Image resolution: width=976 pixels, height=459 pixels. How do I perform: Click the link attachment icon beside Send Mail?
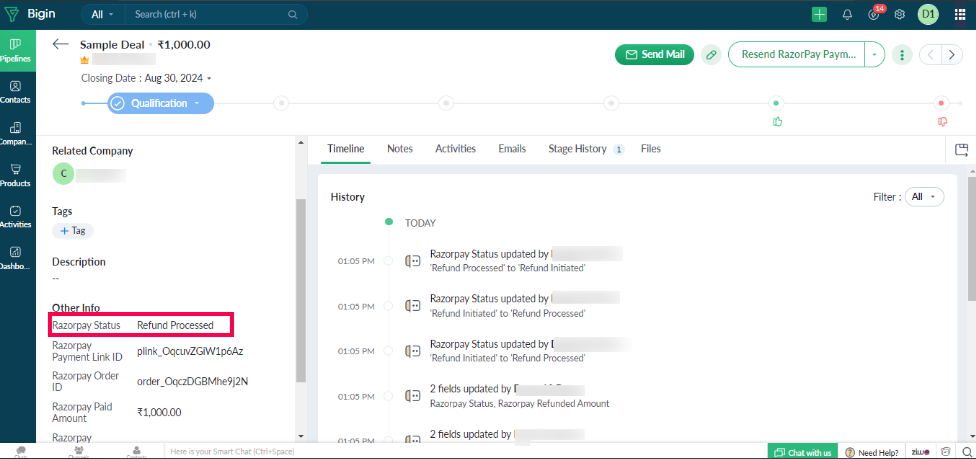(x=711, y=55)
